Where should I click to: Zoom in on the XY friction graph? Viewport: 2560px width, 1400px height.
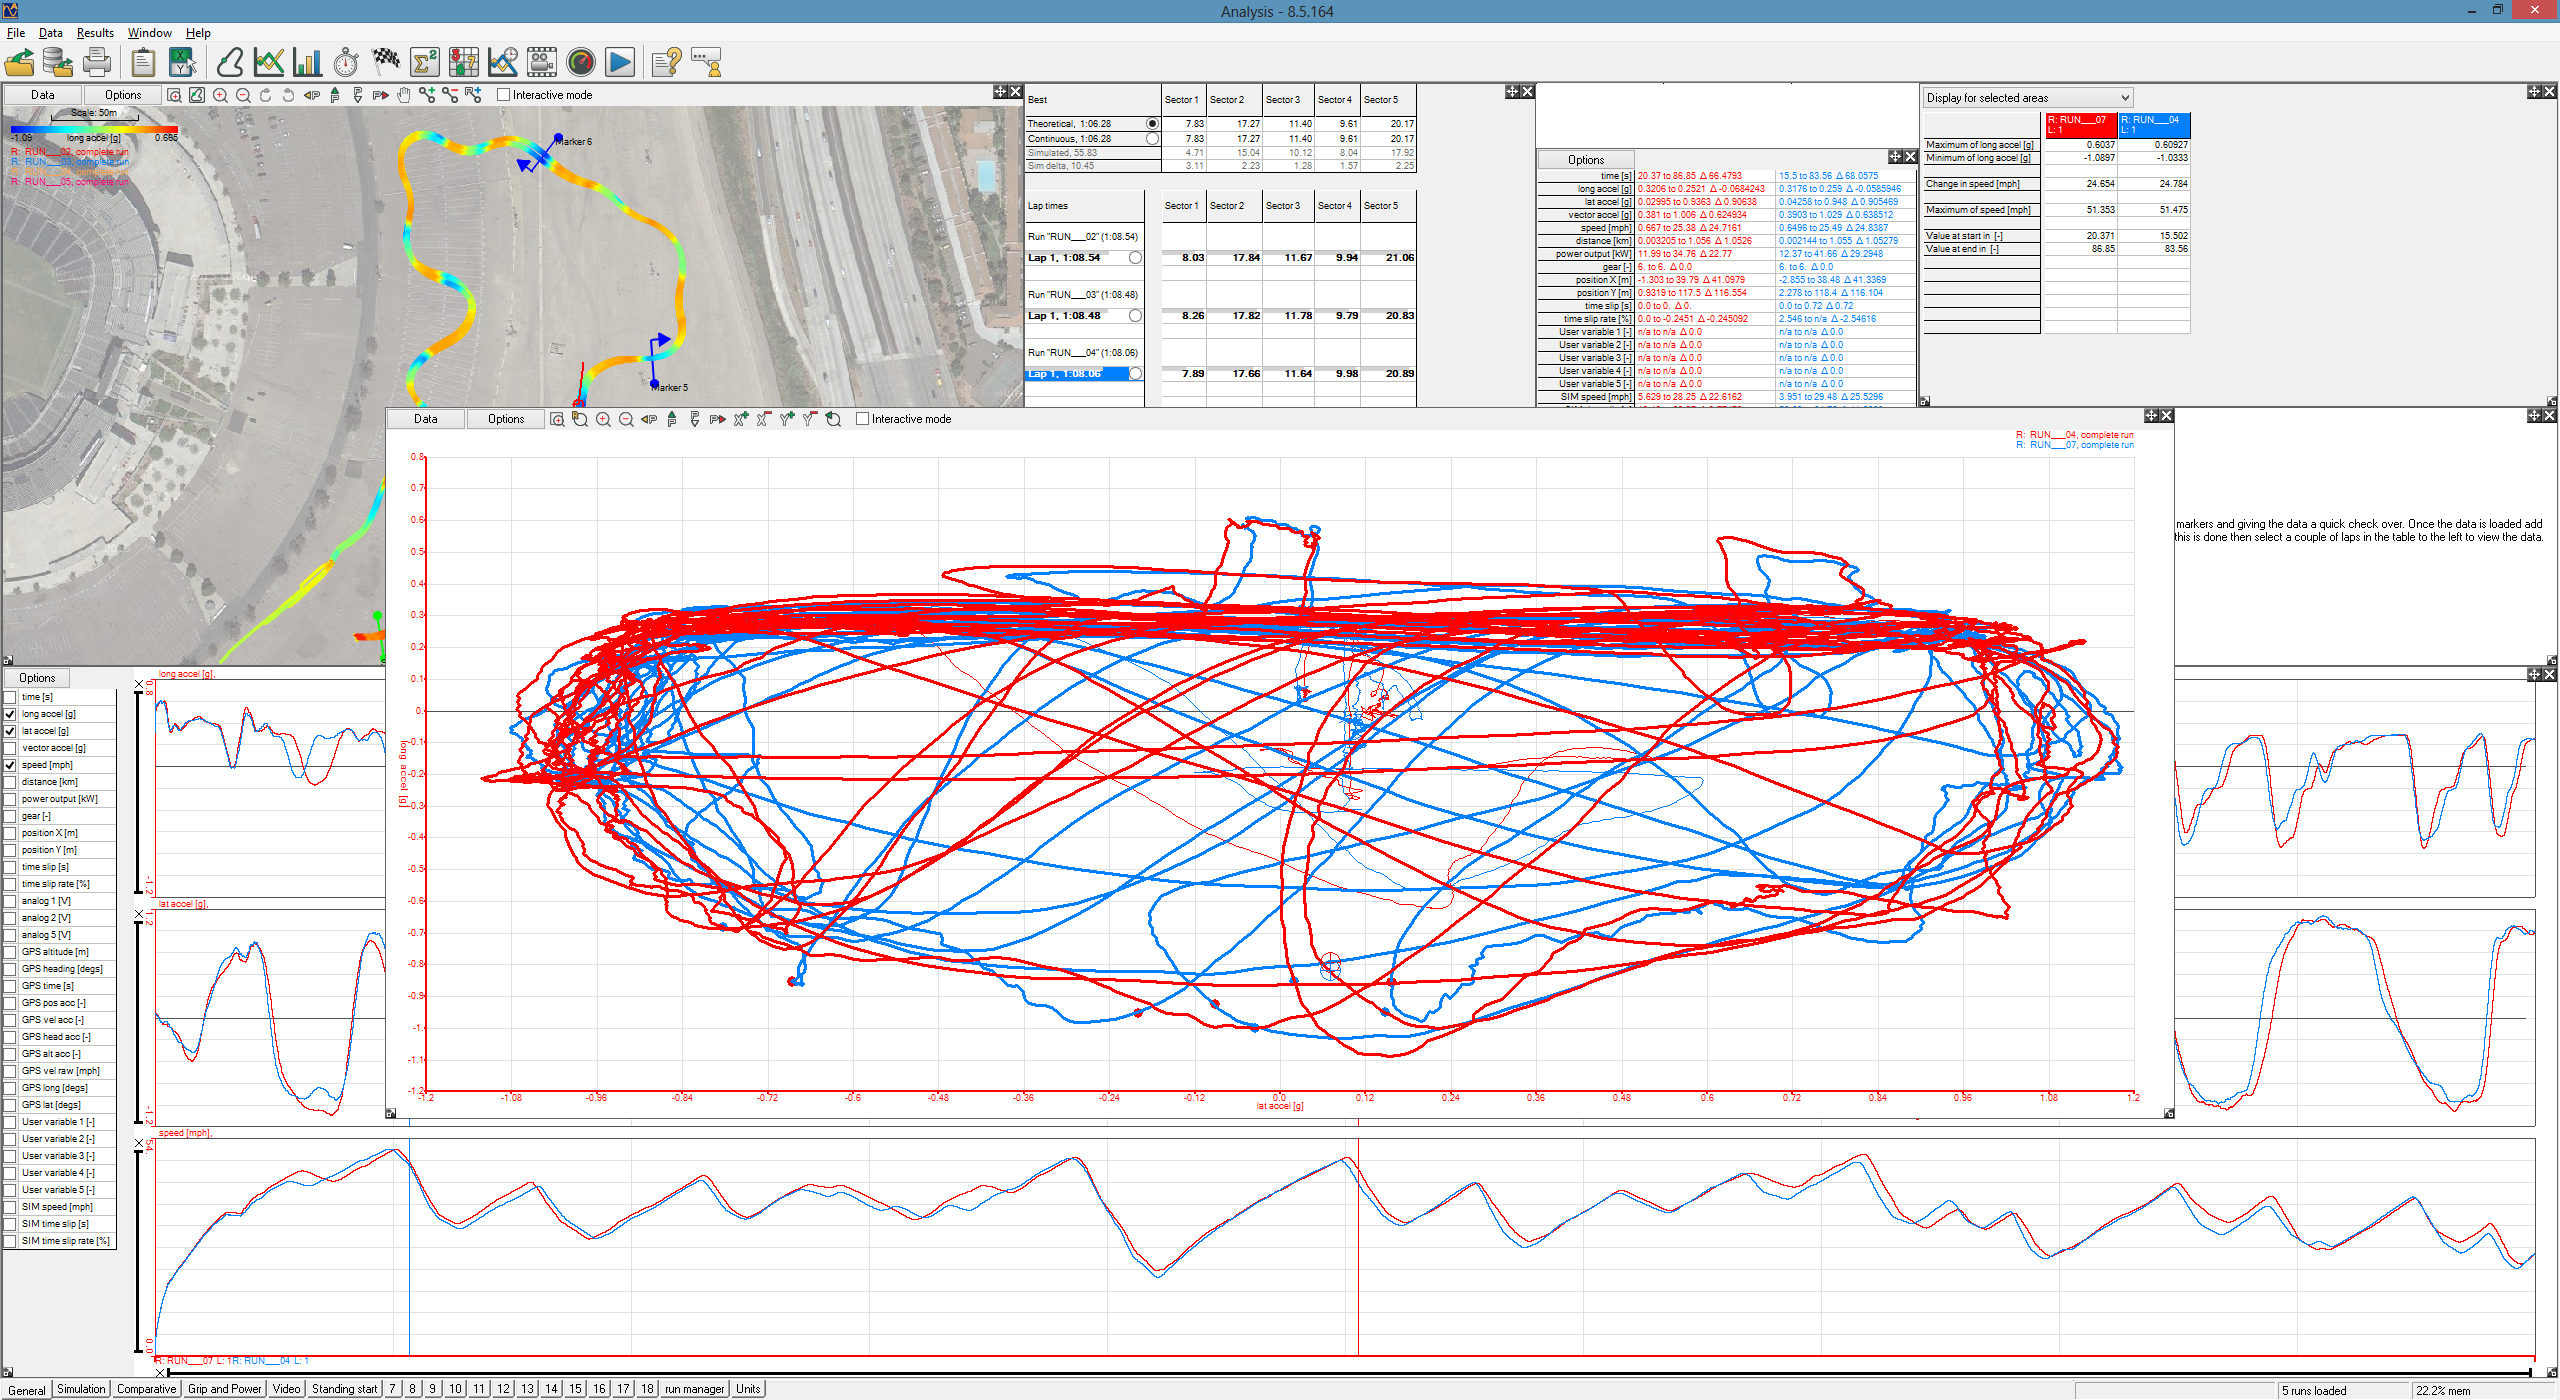(x=603, y=419)
